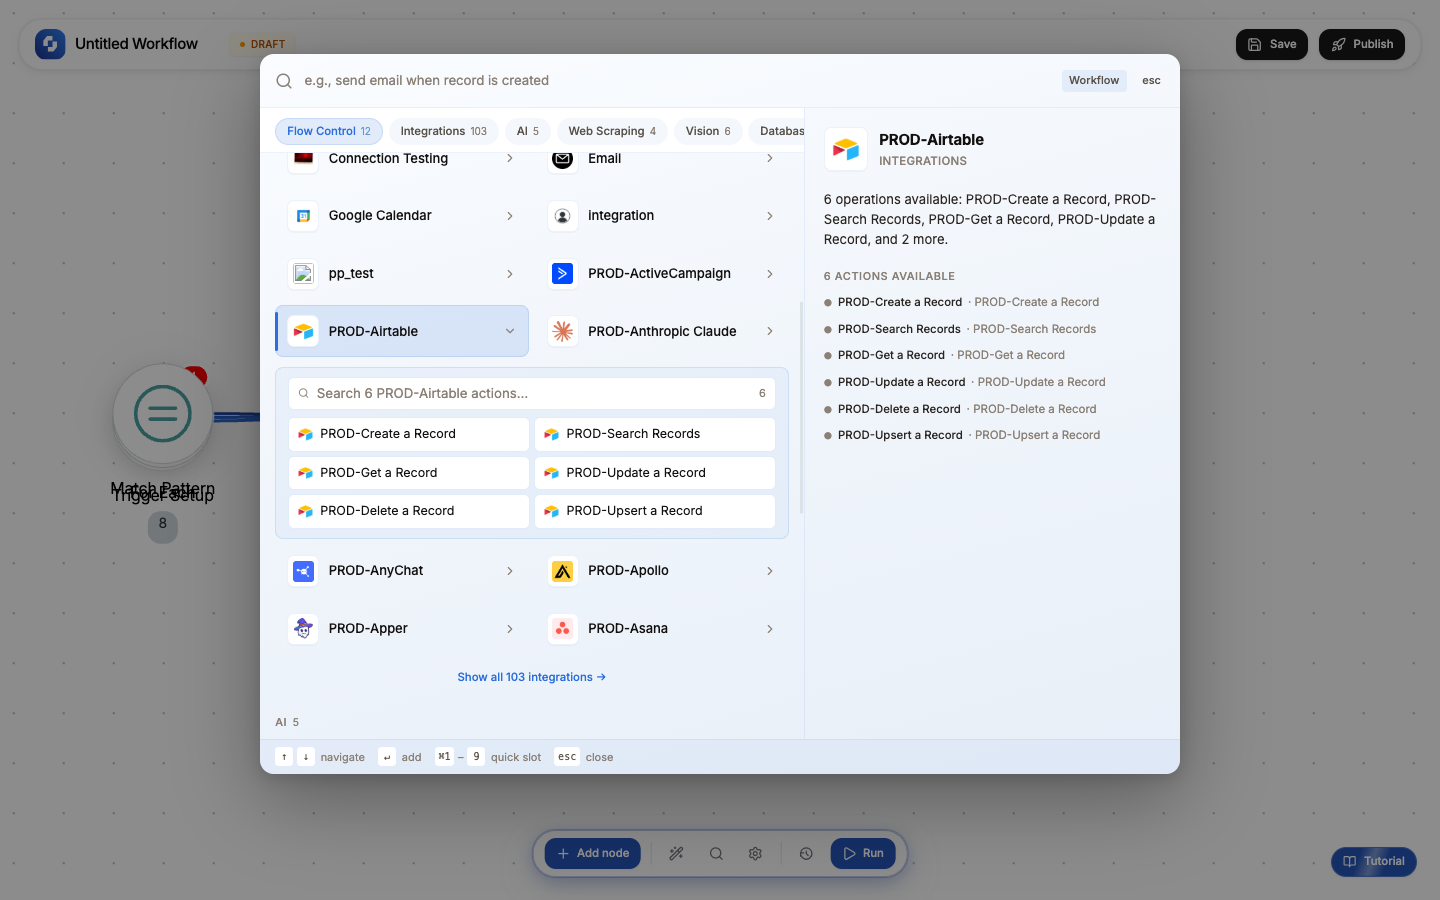
Task: Switch to the Web Scraping tab
Action: (612, 131)
